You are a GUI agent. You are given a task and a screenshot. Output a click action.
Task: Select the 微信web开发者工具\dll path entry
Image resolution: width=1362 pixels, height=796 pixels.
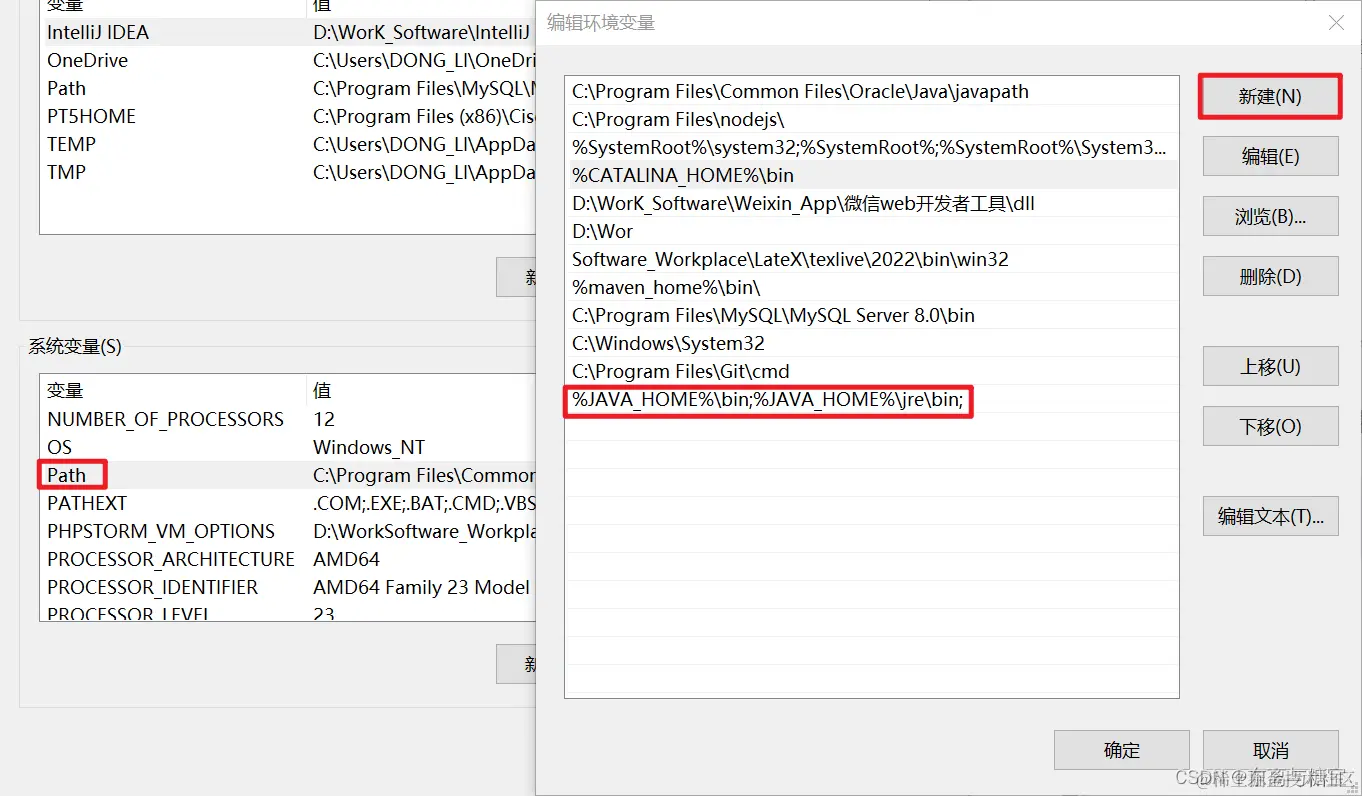coord(872,203)
